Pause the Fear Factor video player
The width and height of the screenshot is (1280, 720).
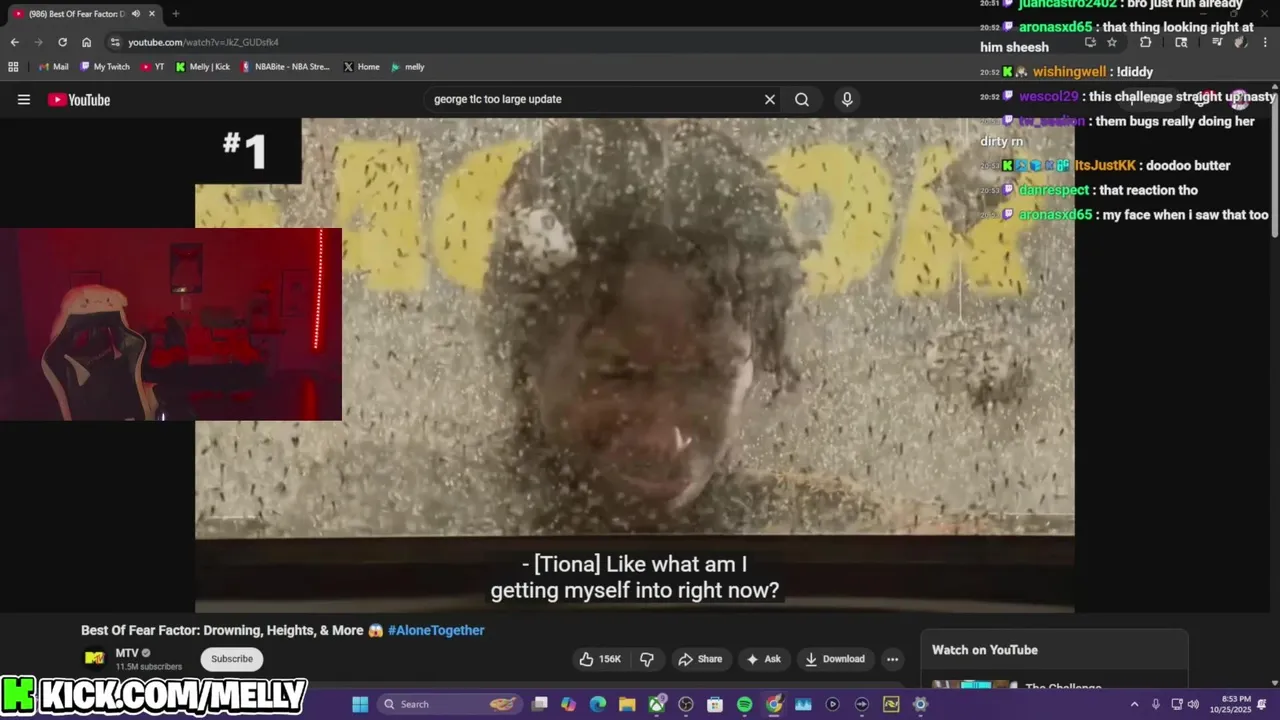pyautogui.click(x=634, y=365)
